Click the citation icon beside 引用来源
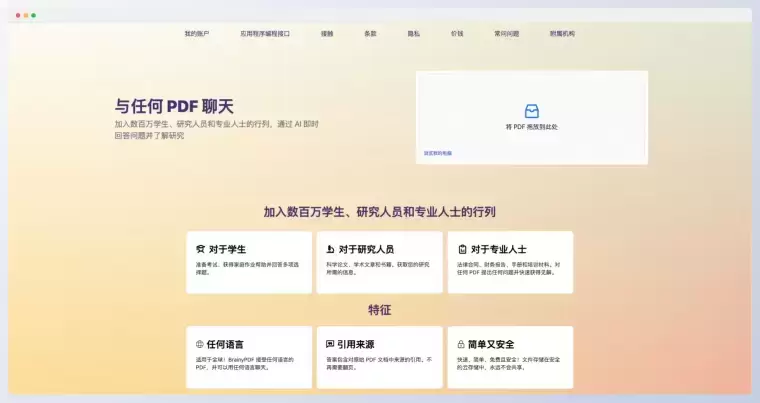 330,344
